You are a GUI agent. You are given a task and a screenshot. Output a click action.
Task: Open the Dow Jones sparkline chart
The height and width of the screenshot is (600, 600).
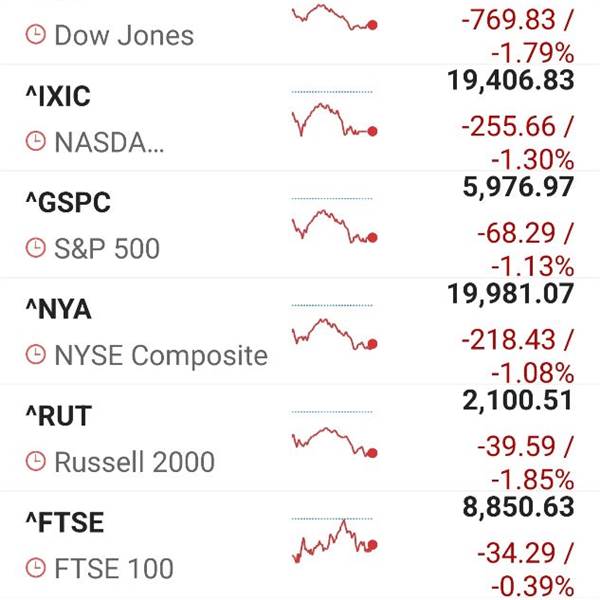334,17
